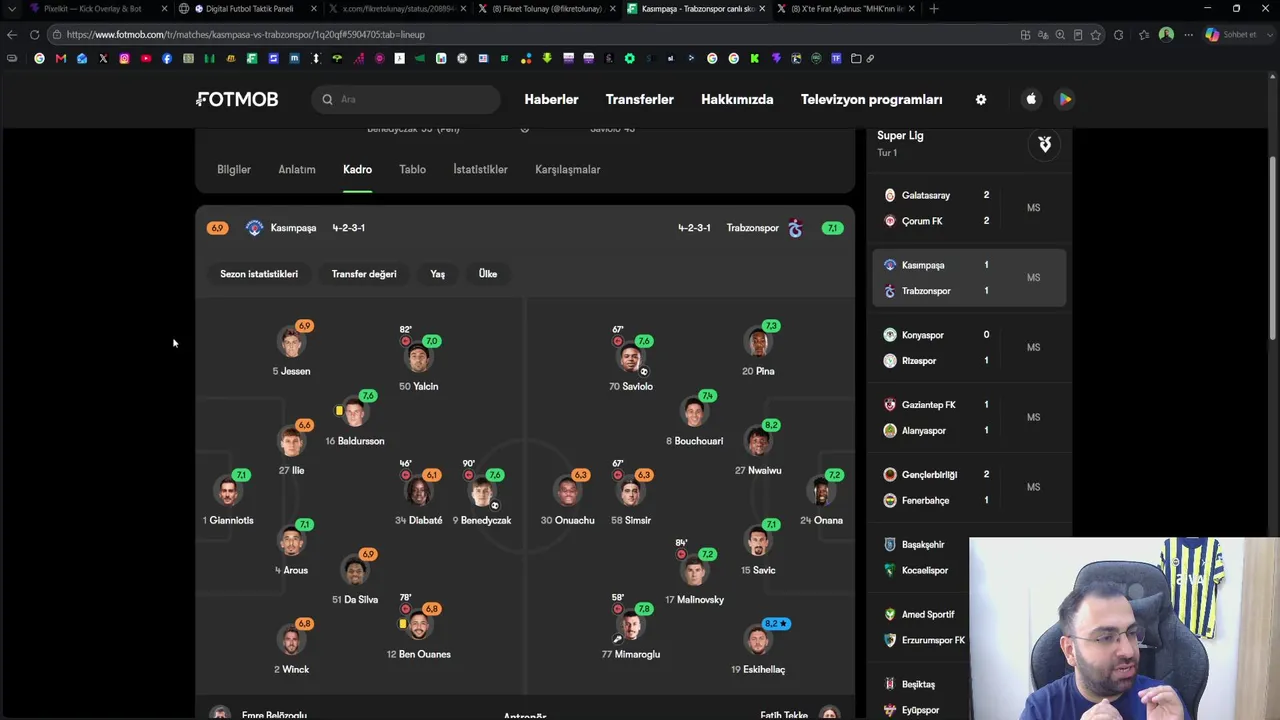The image size is (1280, 720).
Task: Toggle Sezon istatistikleri filter
Action: [259, 274]
